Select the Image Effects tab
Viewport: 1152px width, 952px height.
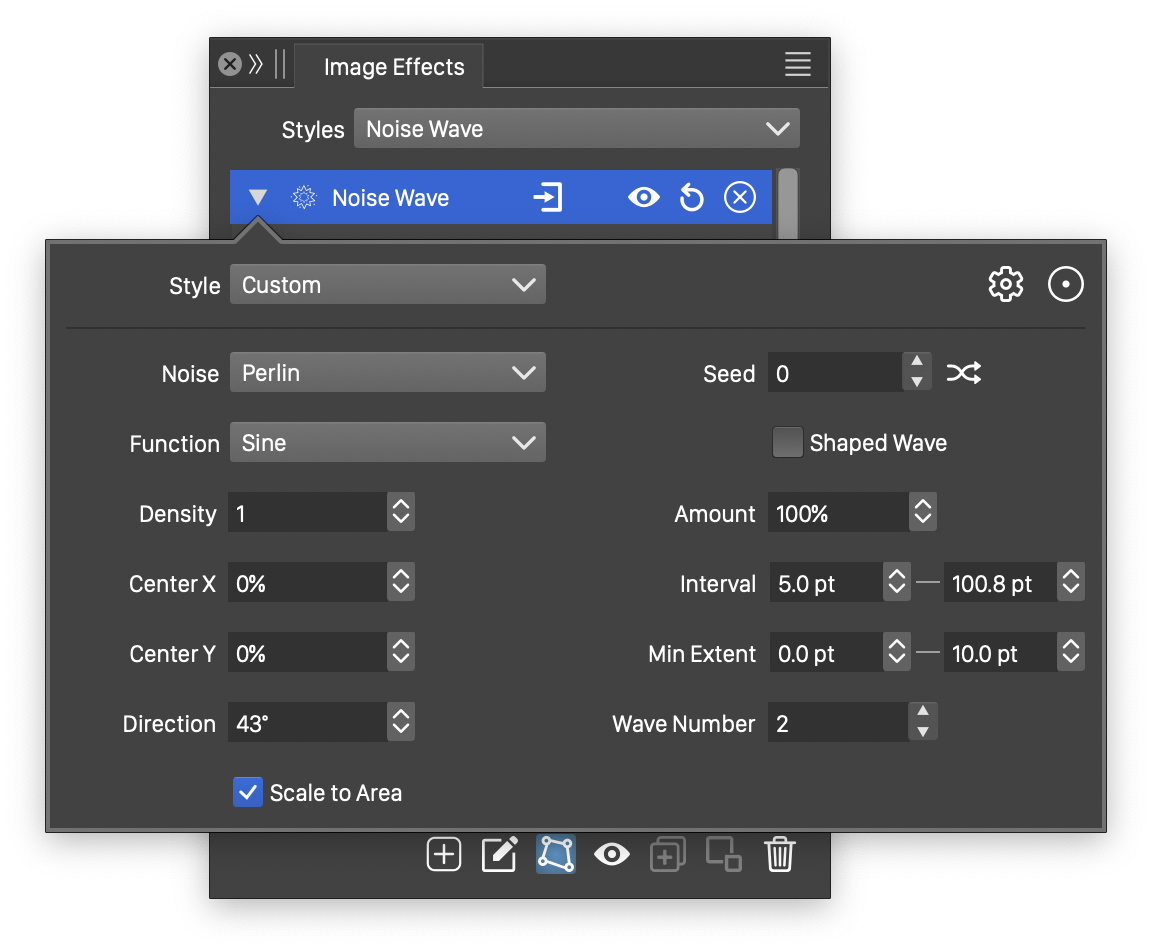[x=394, y=67]
